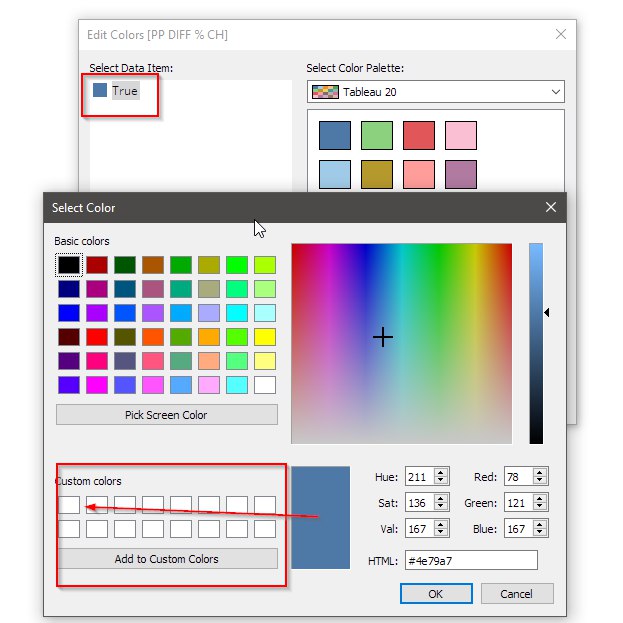623x623 pixels.
Task: Choose the dark red basic color
Action: [97, 265]
